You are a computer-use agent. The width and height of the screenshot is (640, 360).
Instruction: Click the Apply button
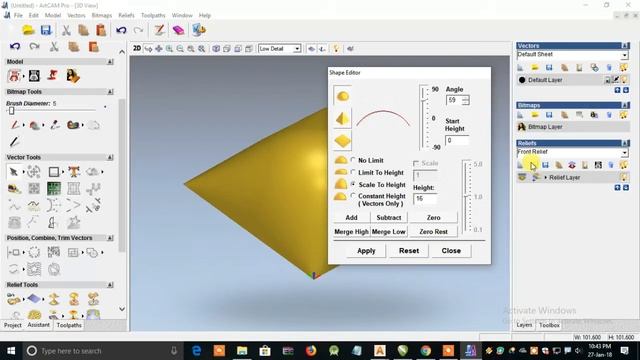click(366, 251)
